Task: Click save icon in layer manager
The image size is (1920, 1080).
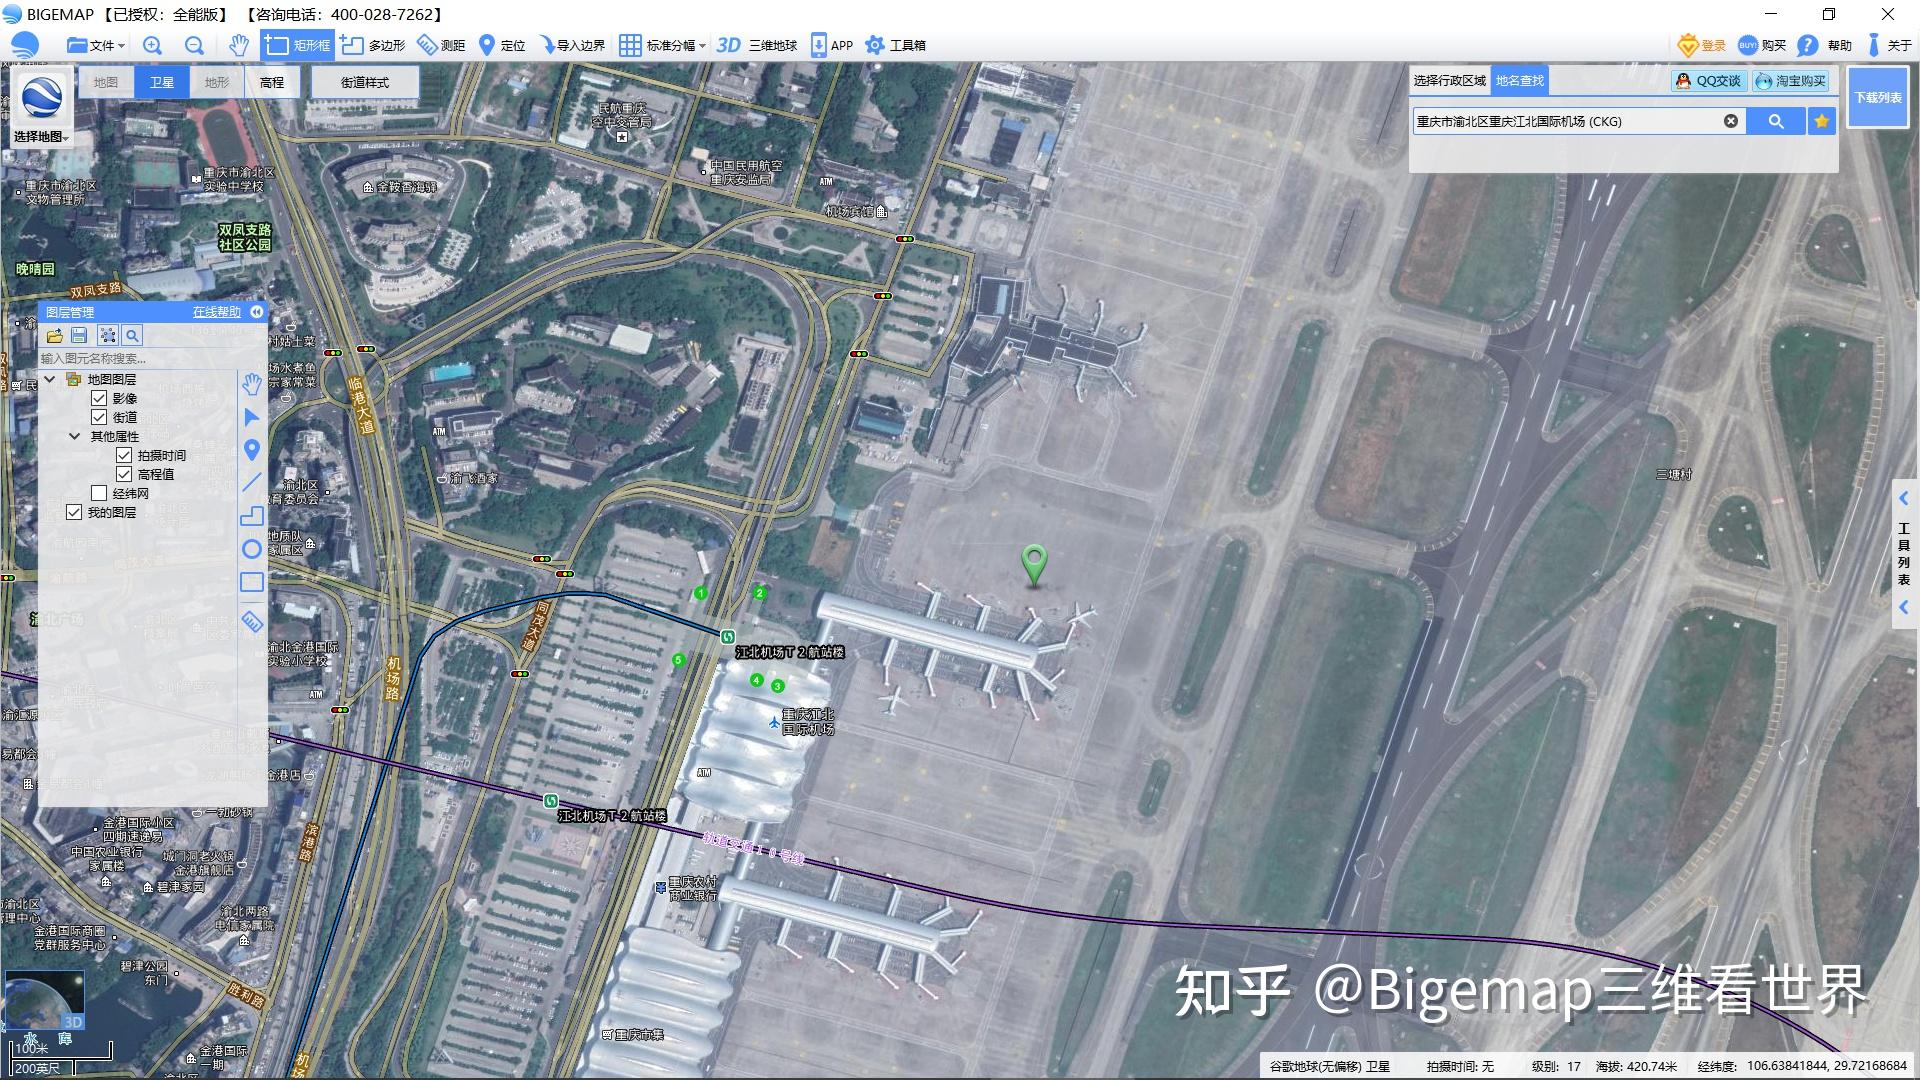Action: point(80,336)
